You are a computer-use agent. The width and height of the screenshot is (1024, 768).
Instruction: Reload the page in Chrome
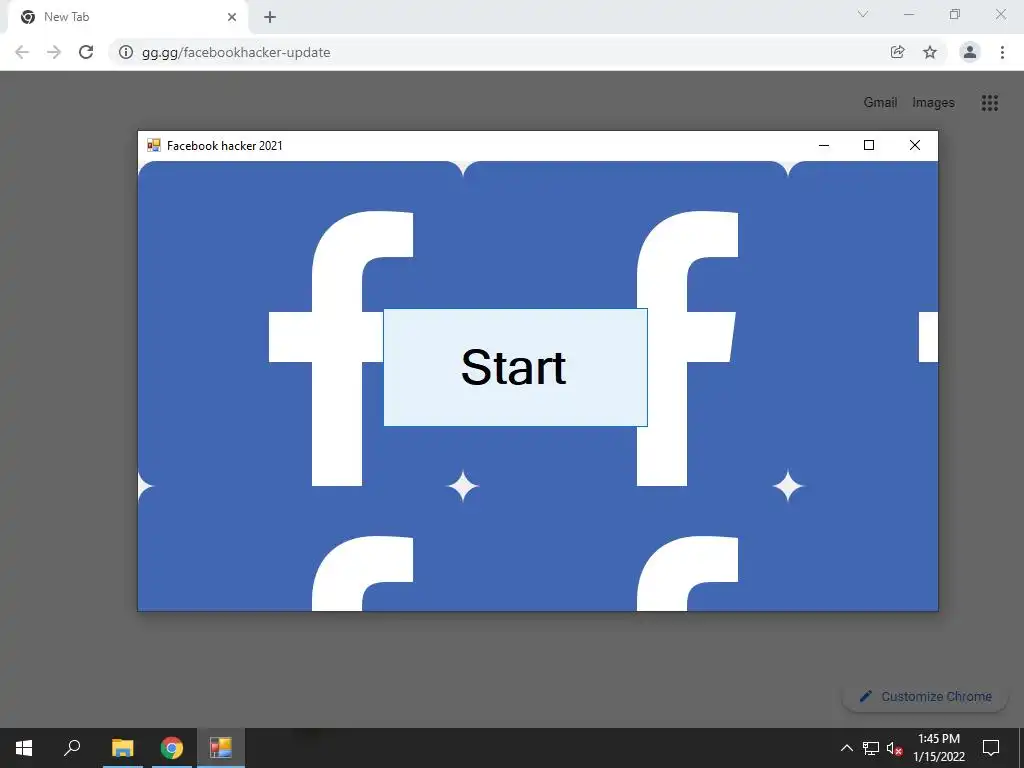[86, 52]
